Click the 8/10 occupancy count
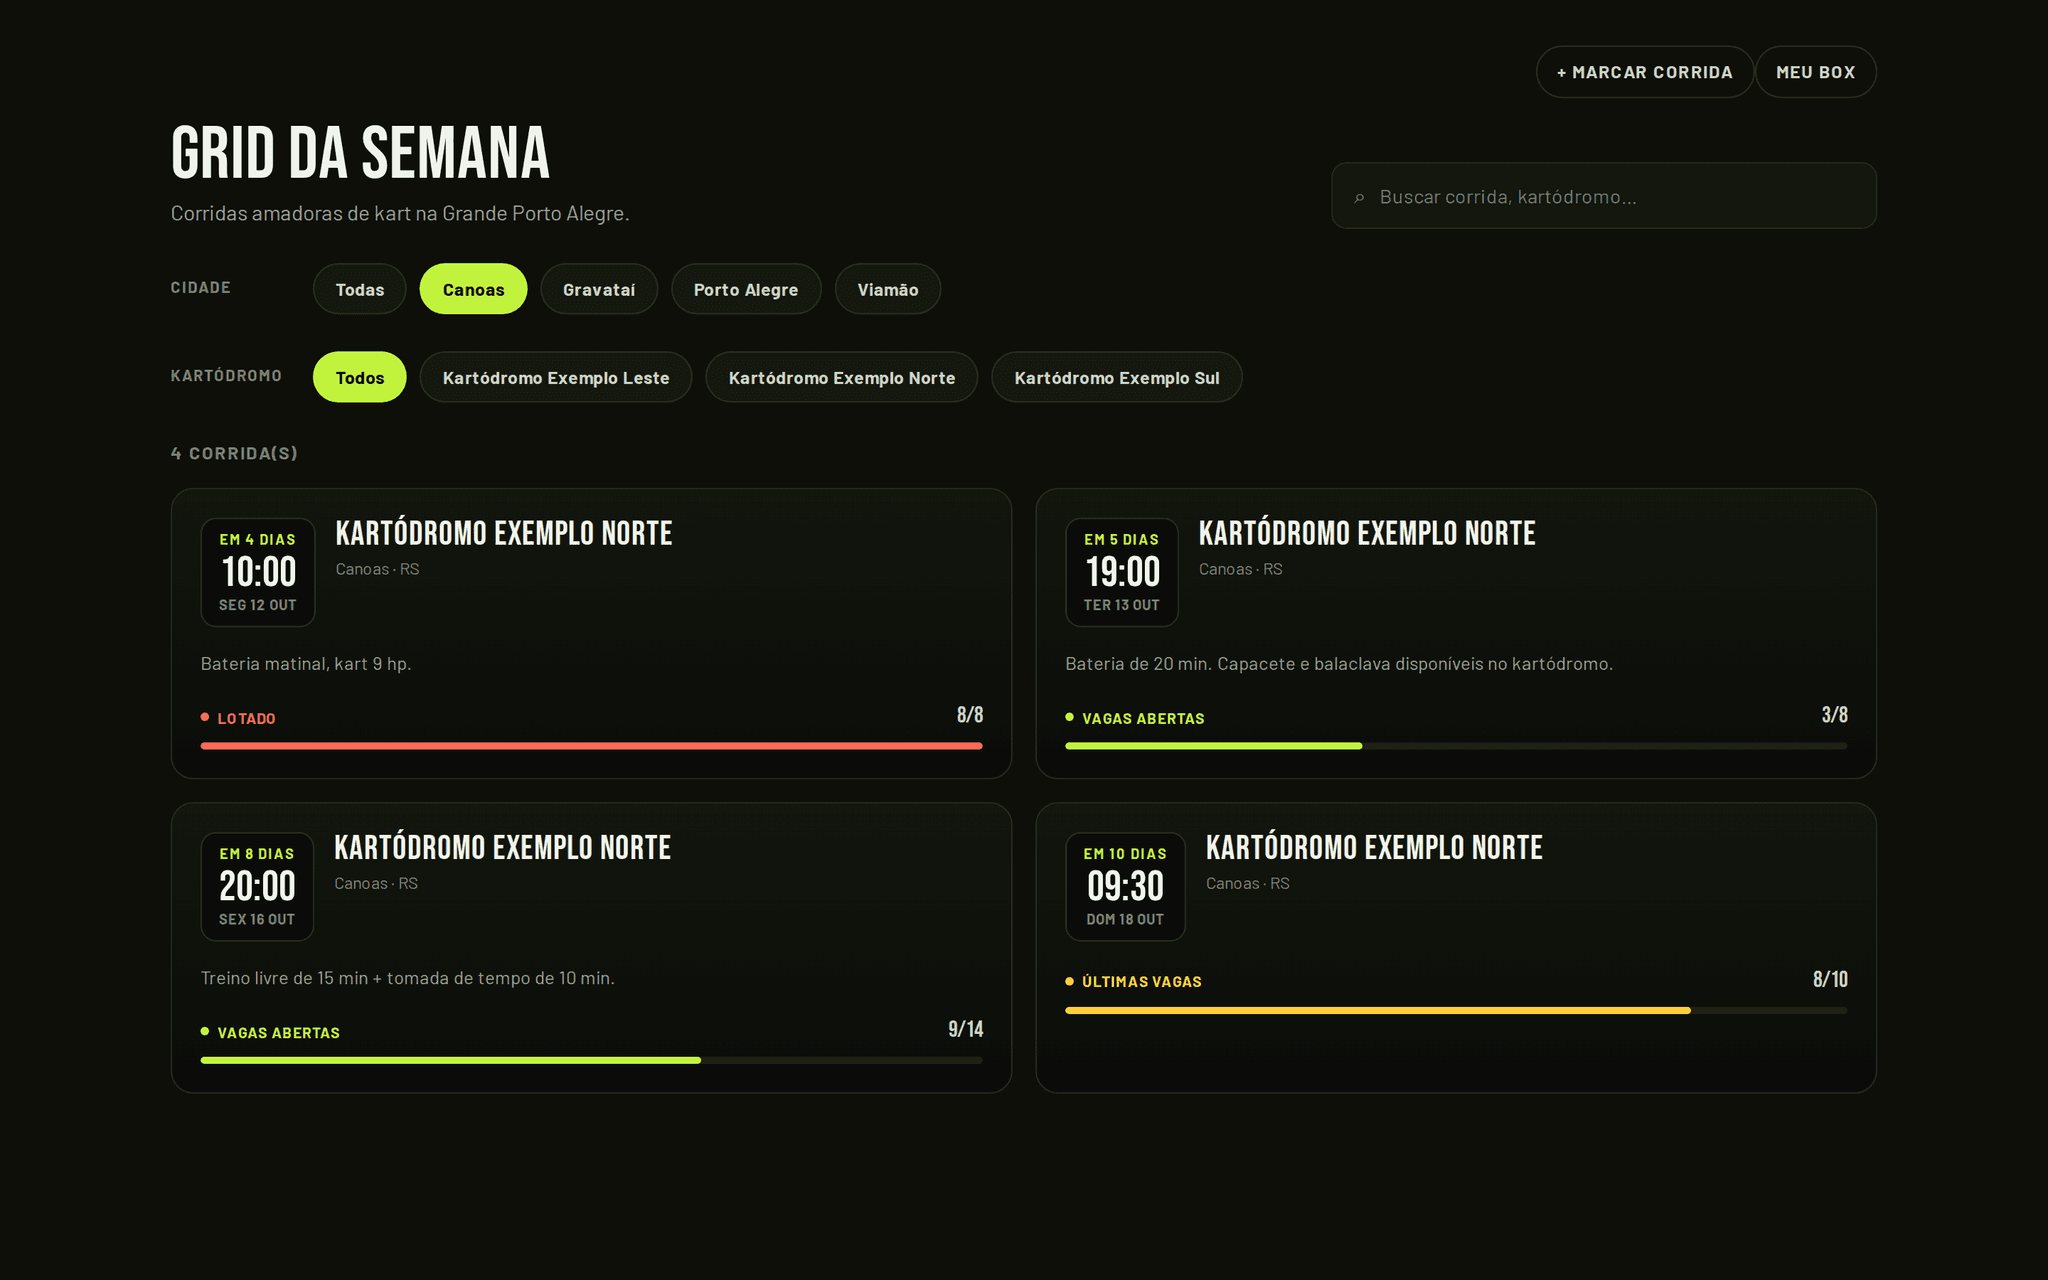 coord(1830,980)
